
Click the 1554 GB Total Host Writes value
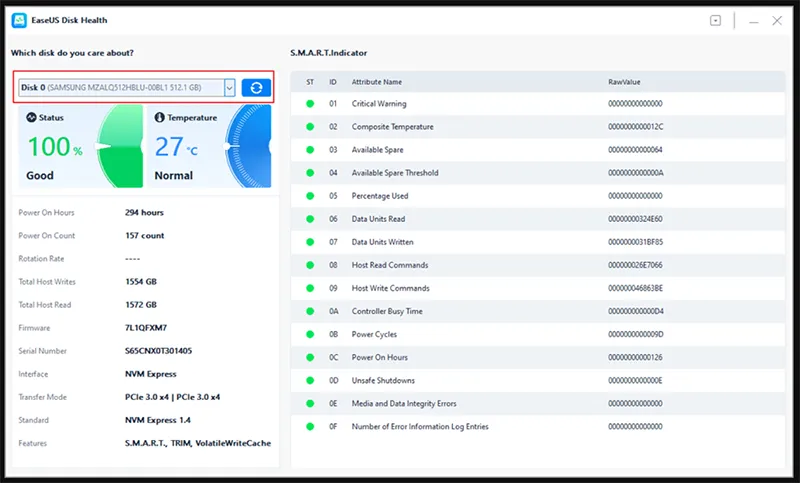(x=141, y=282)
